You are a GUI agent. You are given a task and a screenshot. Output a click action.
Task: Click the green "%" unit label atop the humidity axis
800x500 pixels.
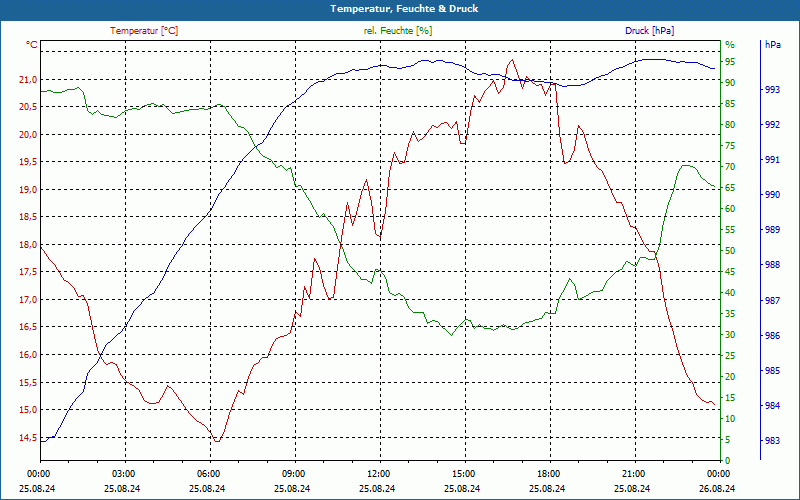730,45
